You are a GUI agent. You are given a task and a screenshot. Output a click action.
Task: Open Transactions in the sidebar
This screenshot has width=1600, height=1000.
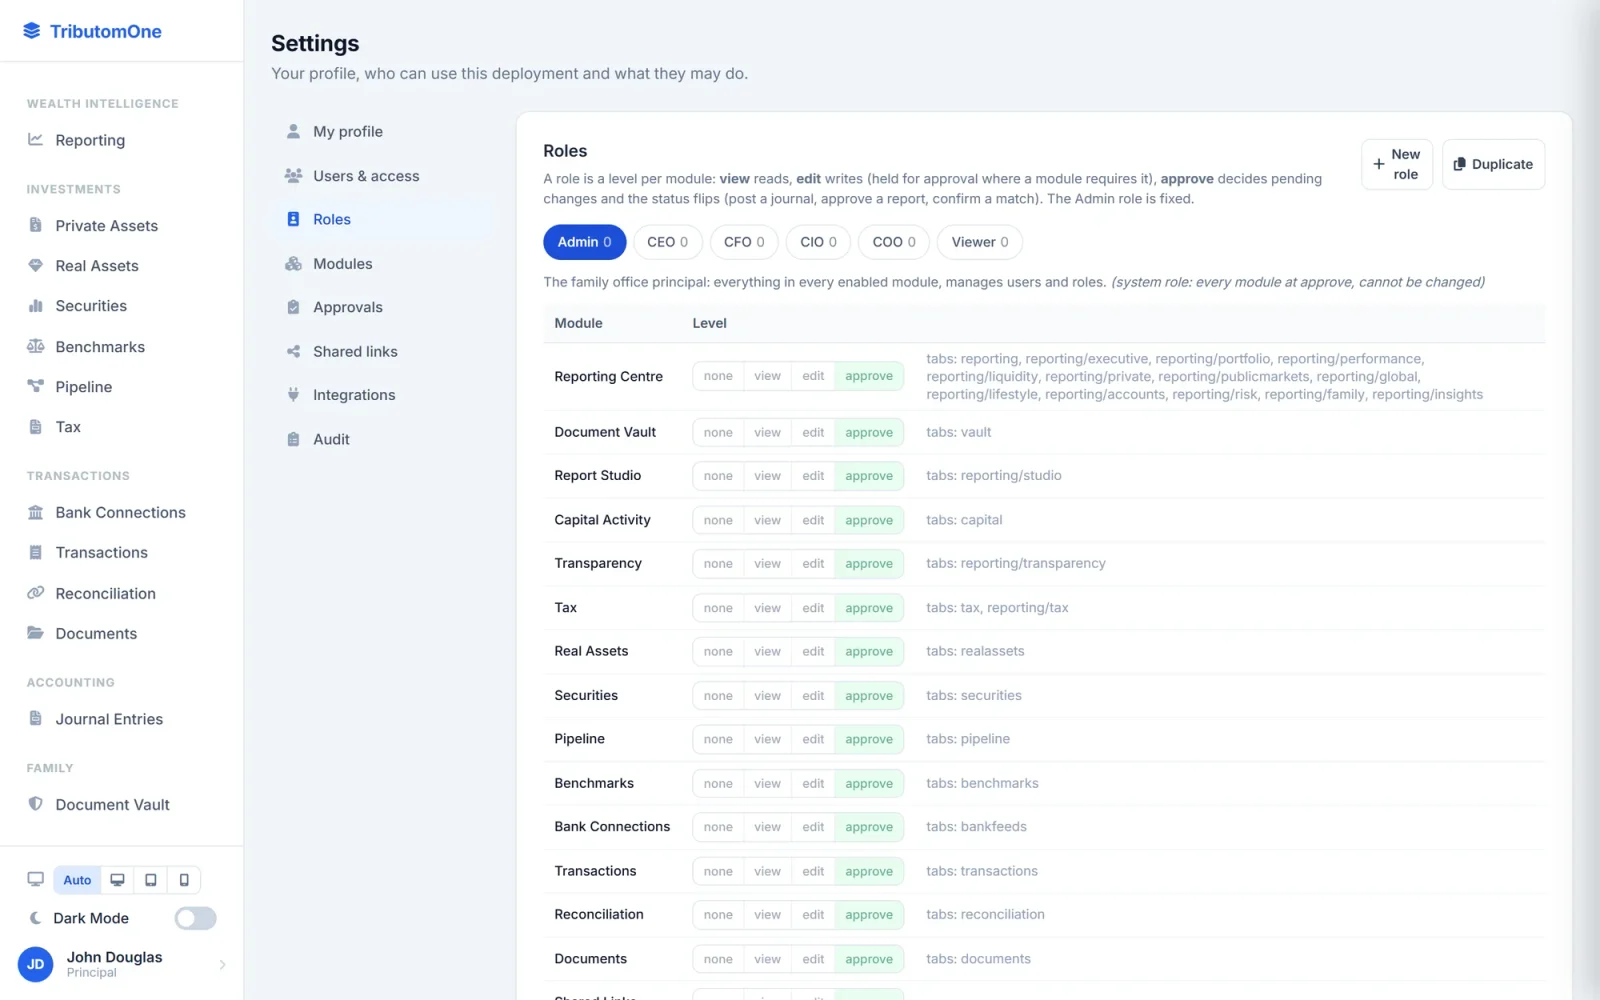click(122, 552)
